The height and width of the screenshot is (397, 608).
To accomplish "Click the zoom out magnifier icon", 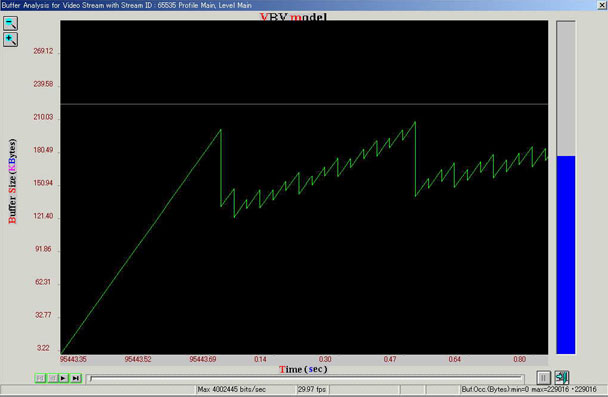I will pyautogui.click(x=10, y=23).
